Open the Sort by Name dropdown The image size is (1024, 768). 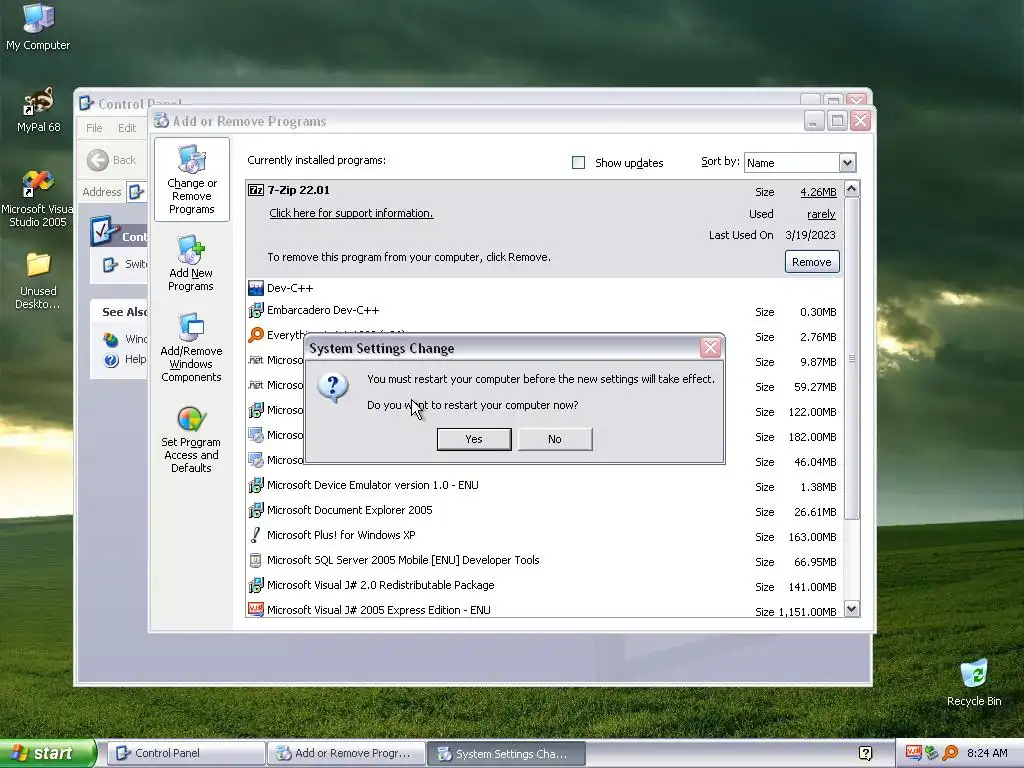[x=847, y=163]
